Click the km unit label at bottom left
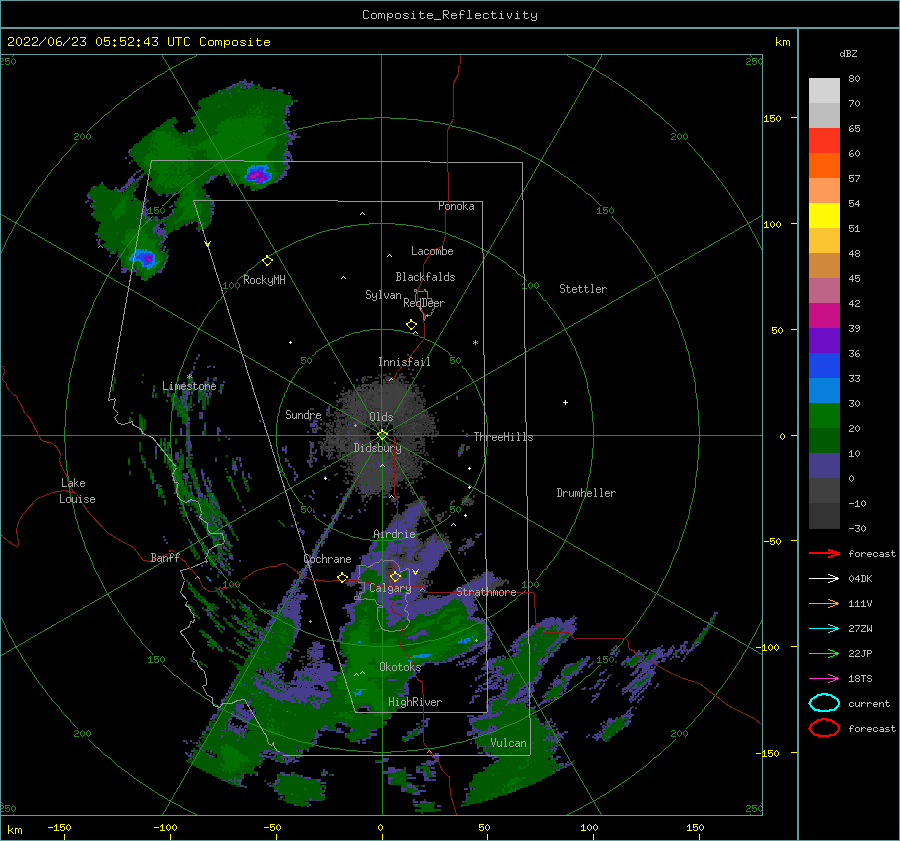 pos(14,830)
